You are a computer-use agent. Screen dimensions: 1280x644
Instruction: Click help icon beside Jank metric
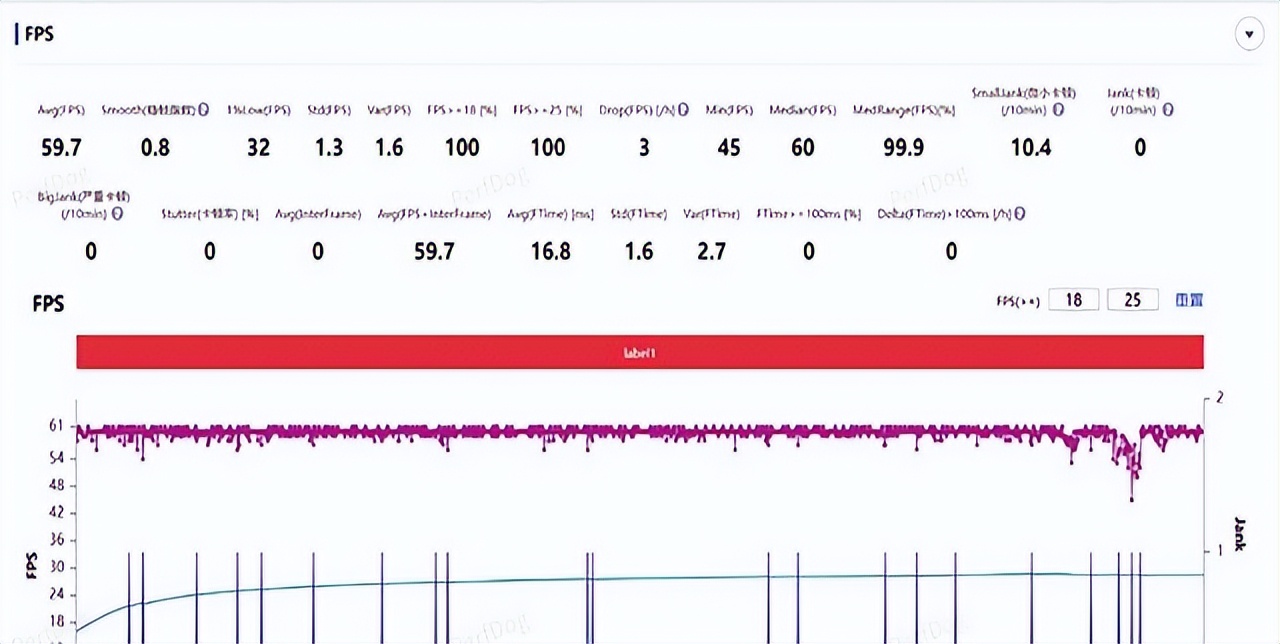1168,110
